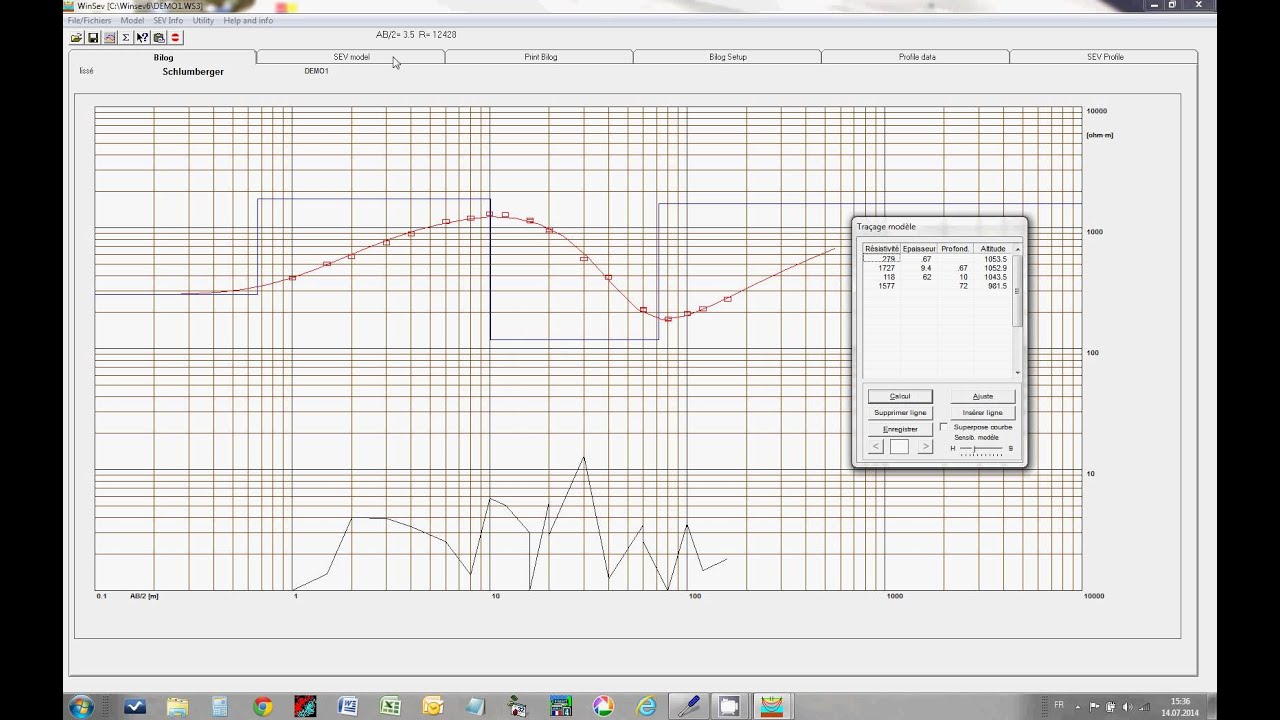Click the Ajuste button
The image size is (1280, 720).
[x=983, y=396]
